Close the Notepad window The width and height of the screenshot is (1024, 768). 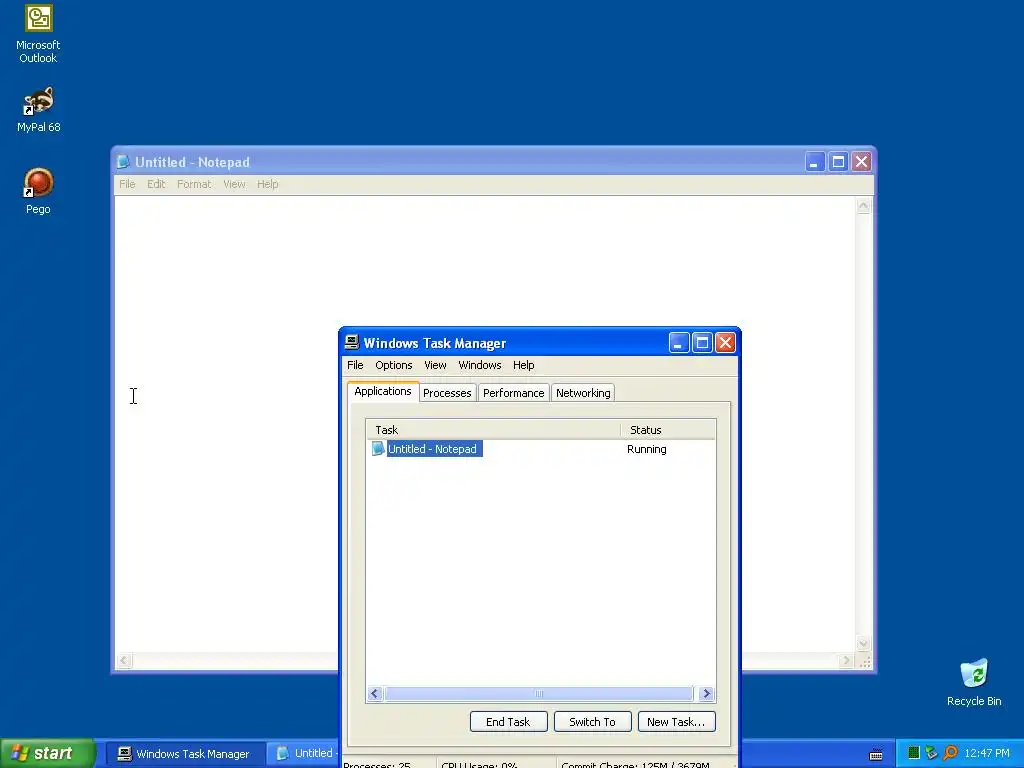[861, 161]
